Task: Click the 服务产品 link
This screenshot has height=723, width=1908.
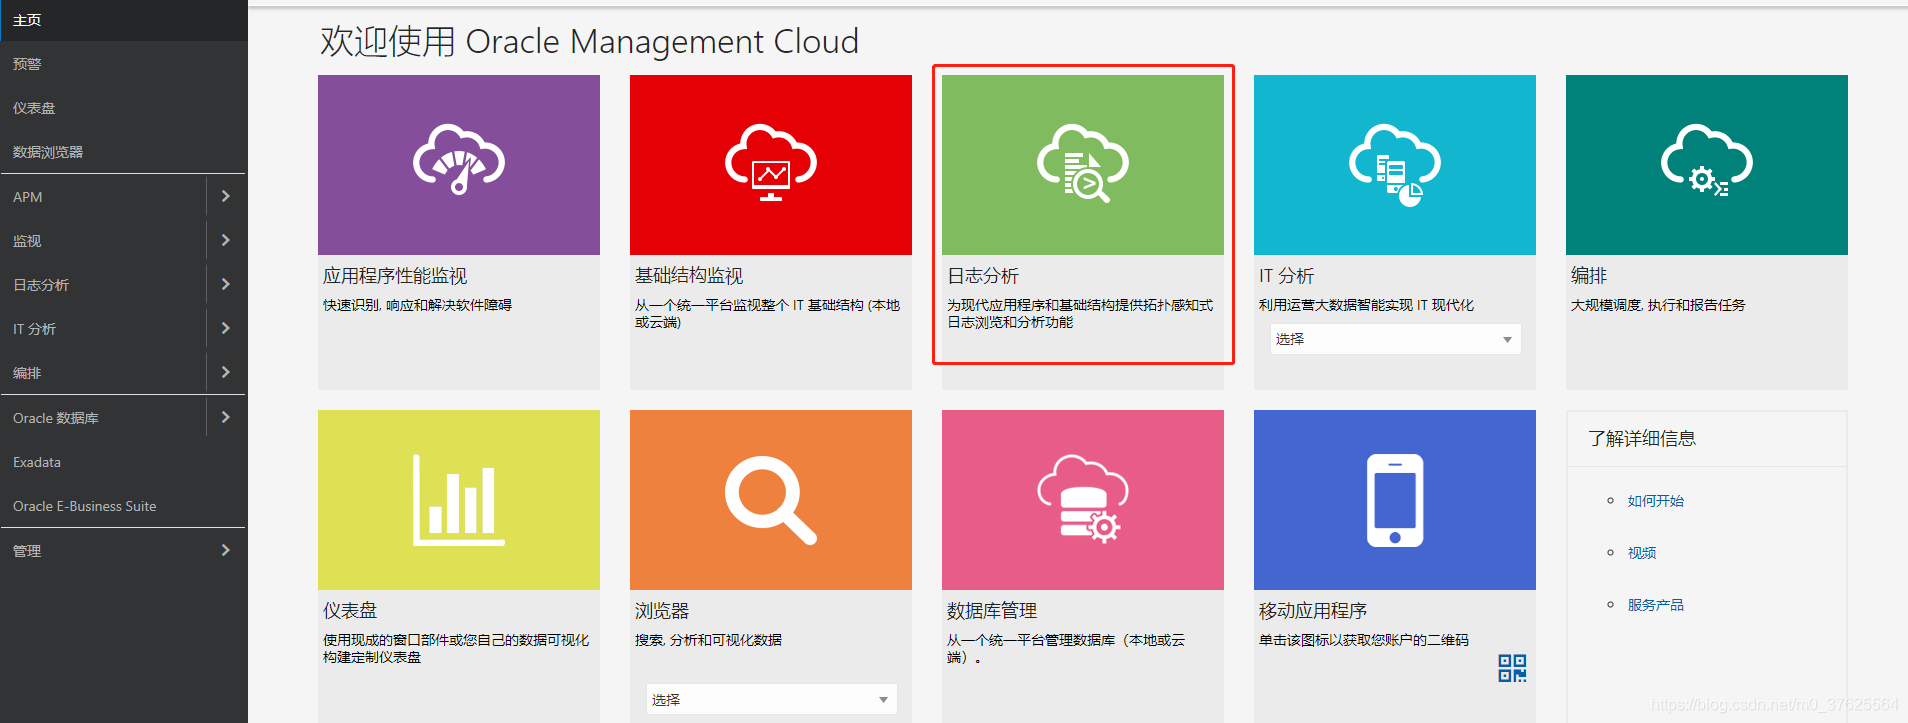Action: [1655, 605]
